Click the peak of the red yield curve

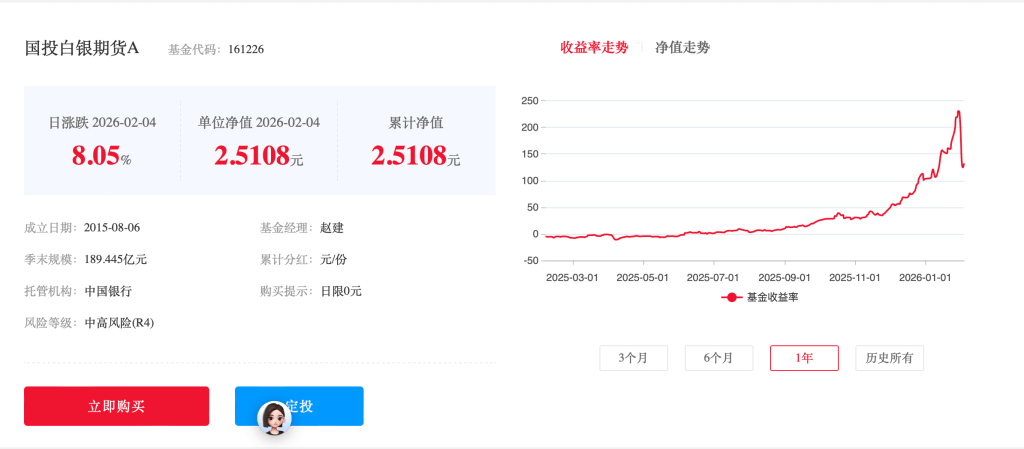click(x=958, y=112)
